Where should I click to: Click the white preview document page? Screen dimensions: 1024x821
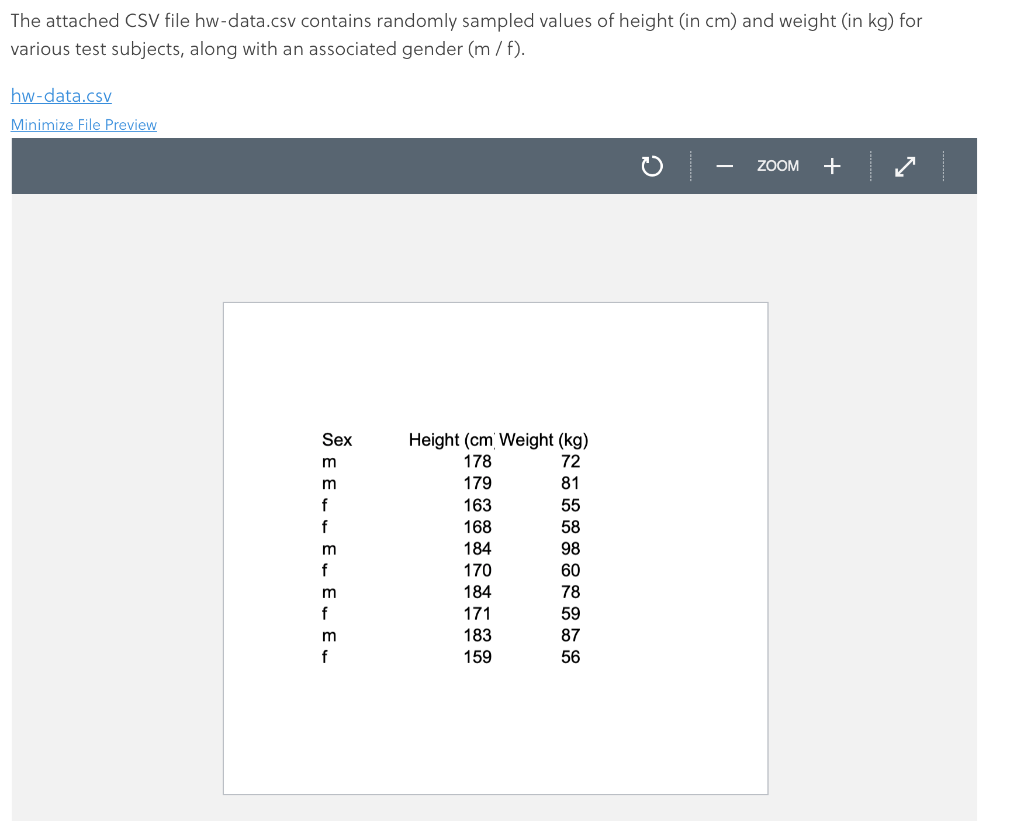(x=495, y=730)
